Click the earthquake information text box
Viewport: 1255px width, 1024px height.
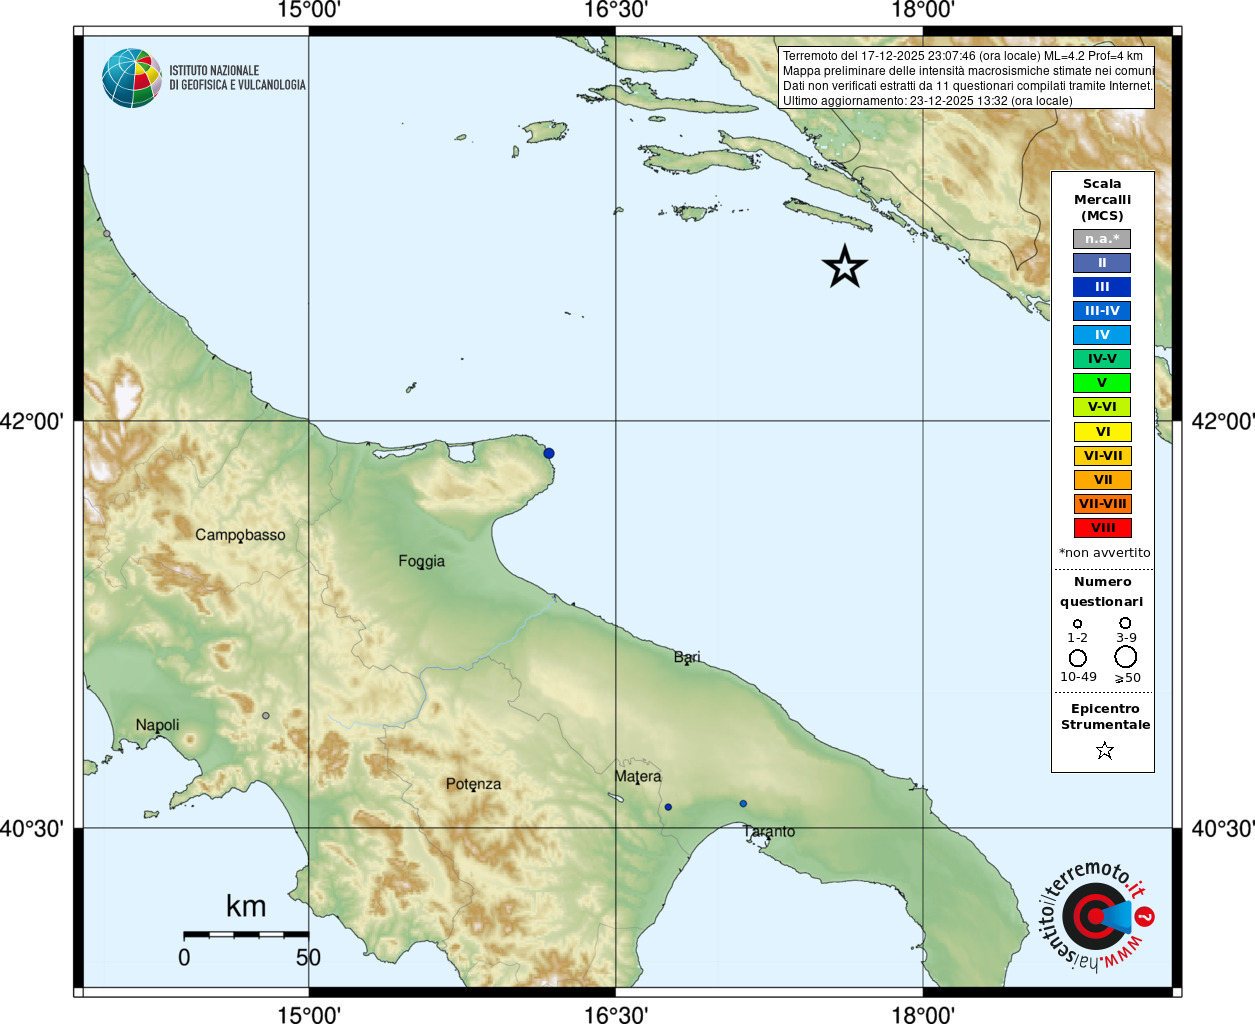[966, 78]
